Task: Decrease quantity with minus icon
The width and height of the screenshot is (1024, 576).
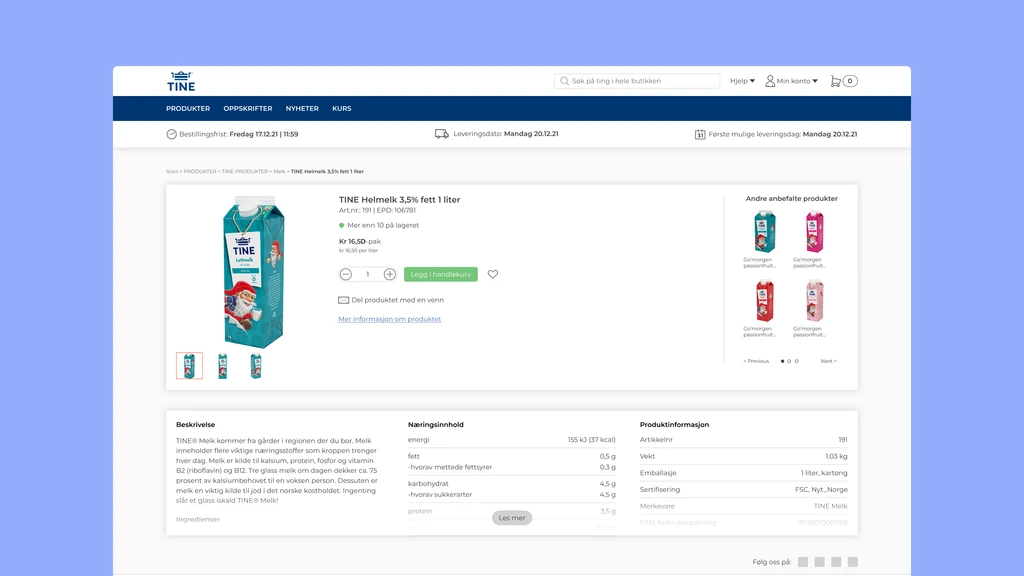Action: [x=346, y=274]
